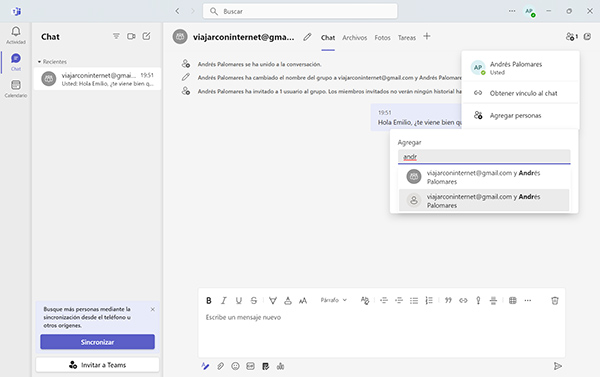Toggle bold formatting
This screenshot has height=377, width=600.
tap(209, 300)
